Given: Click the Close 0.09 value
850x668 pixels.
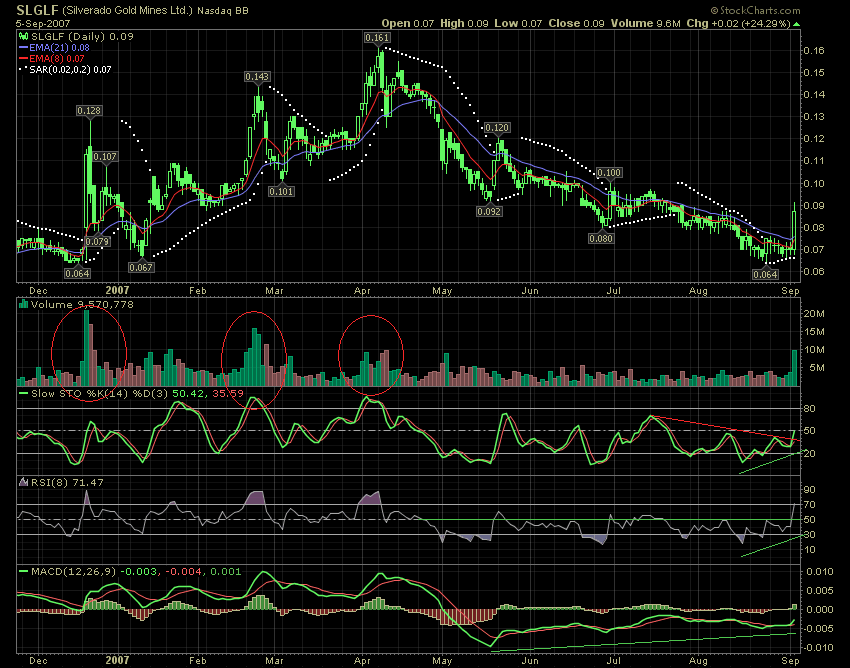Looking at the screenshot, I should [576, 23].
